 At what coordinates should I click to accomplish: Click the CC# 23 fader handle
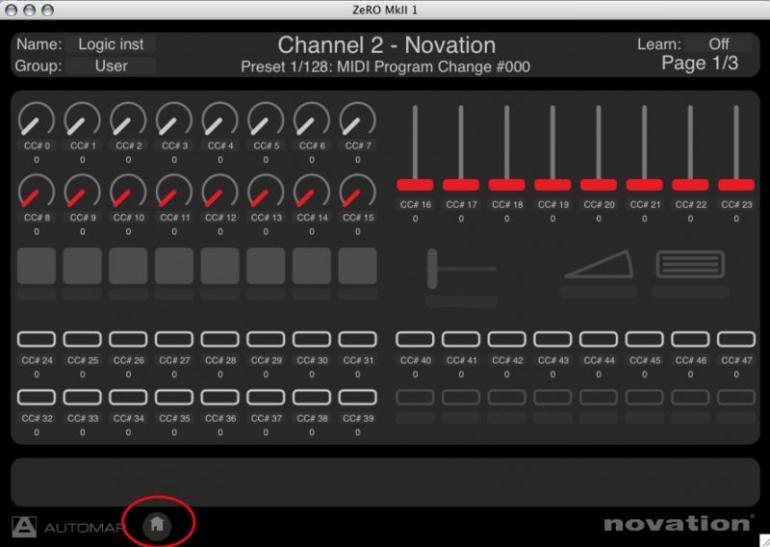tap(736, 185)
